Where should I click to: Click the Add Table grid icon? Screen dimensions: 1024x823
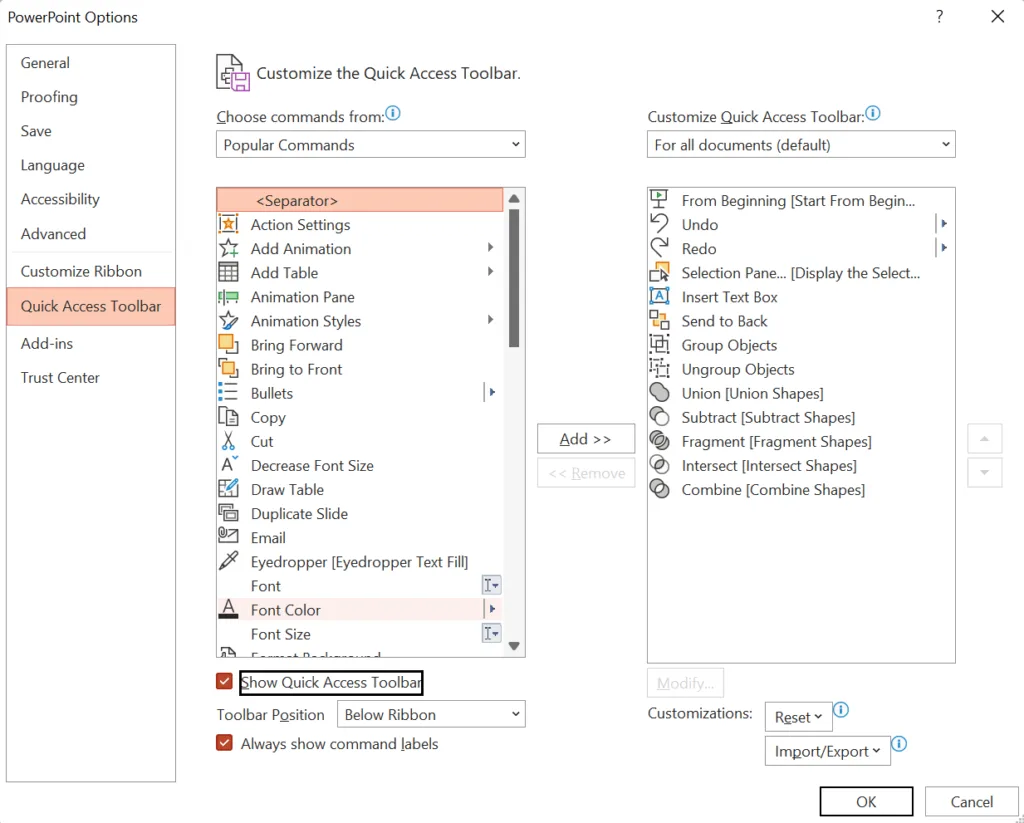[228, 272]
